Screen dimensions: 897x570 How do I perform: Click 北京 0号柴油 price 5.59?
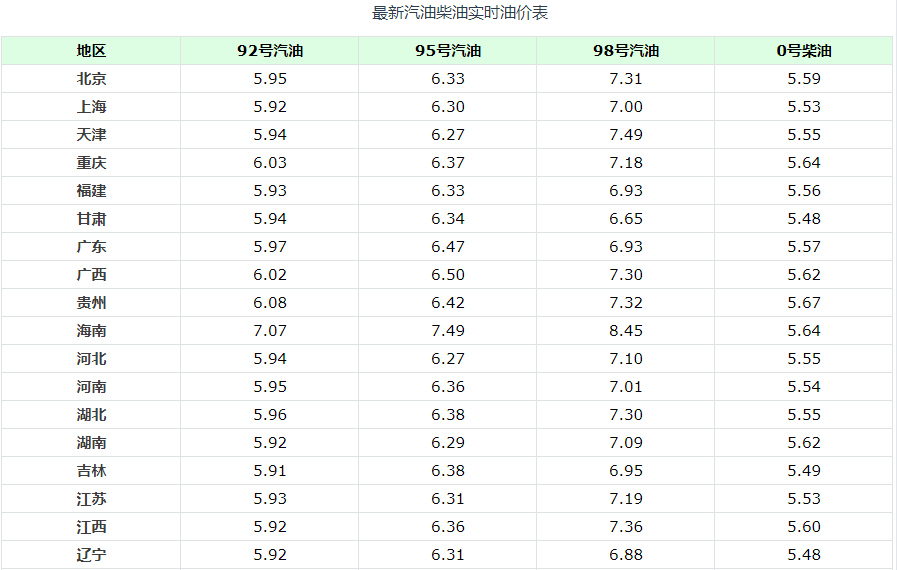click(x=804, y=79)
